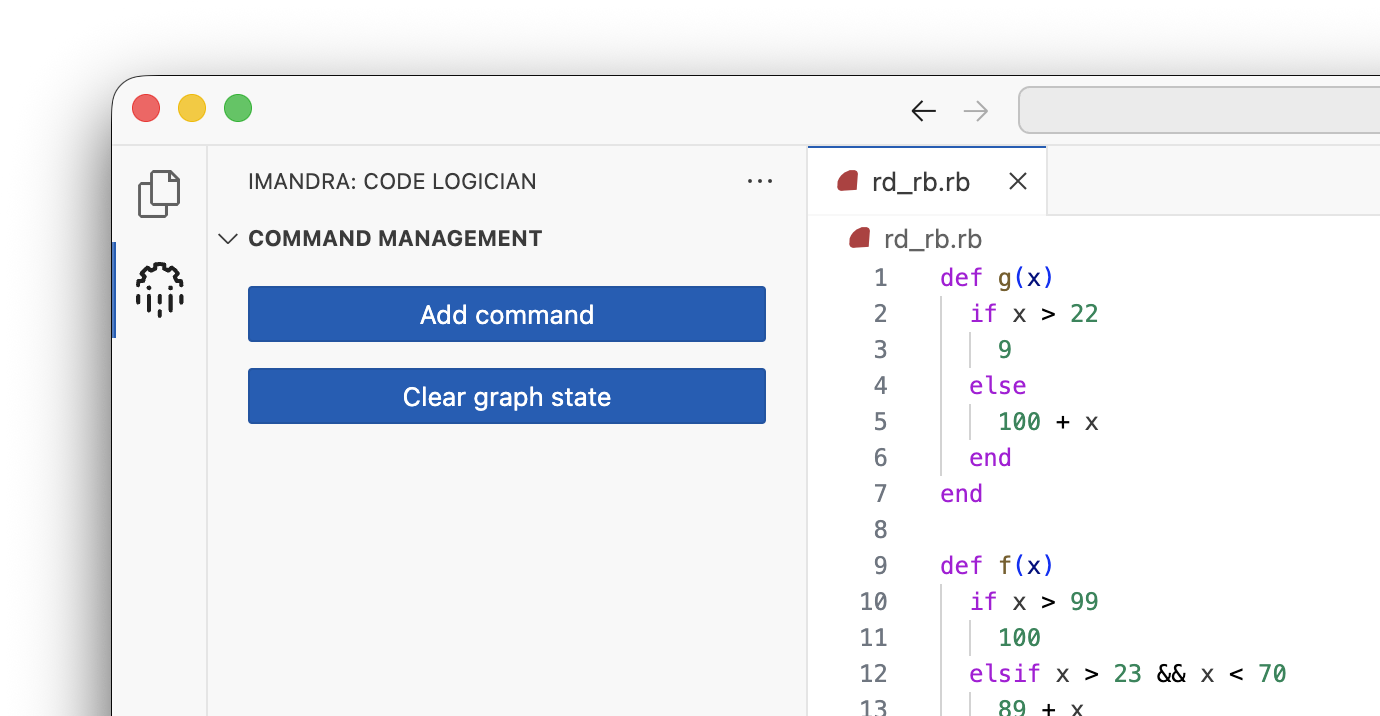The image size is (1380, 716).
Task: Select COMMAND MANAGEMENT header text
Action: (x=396, y=238)
